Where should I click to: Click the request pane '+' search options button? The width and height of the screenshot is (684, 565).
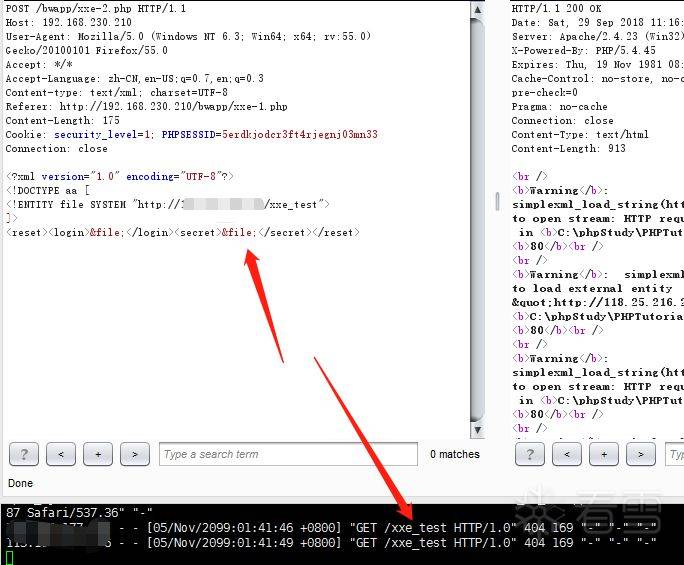[x=98, y=454]
